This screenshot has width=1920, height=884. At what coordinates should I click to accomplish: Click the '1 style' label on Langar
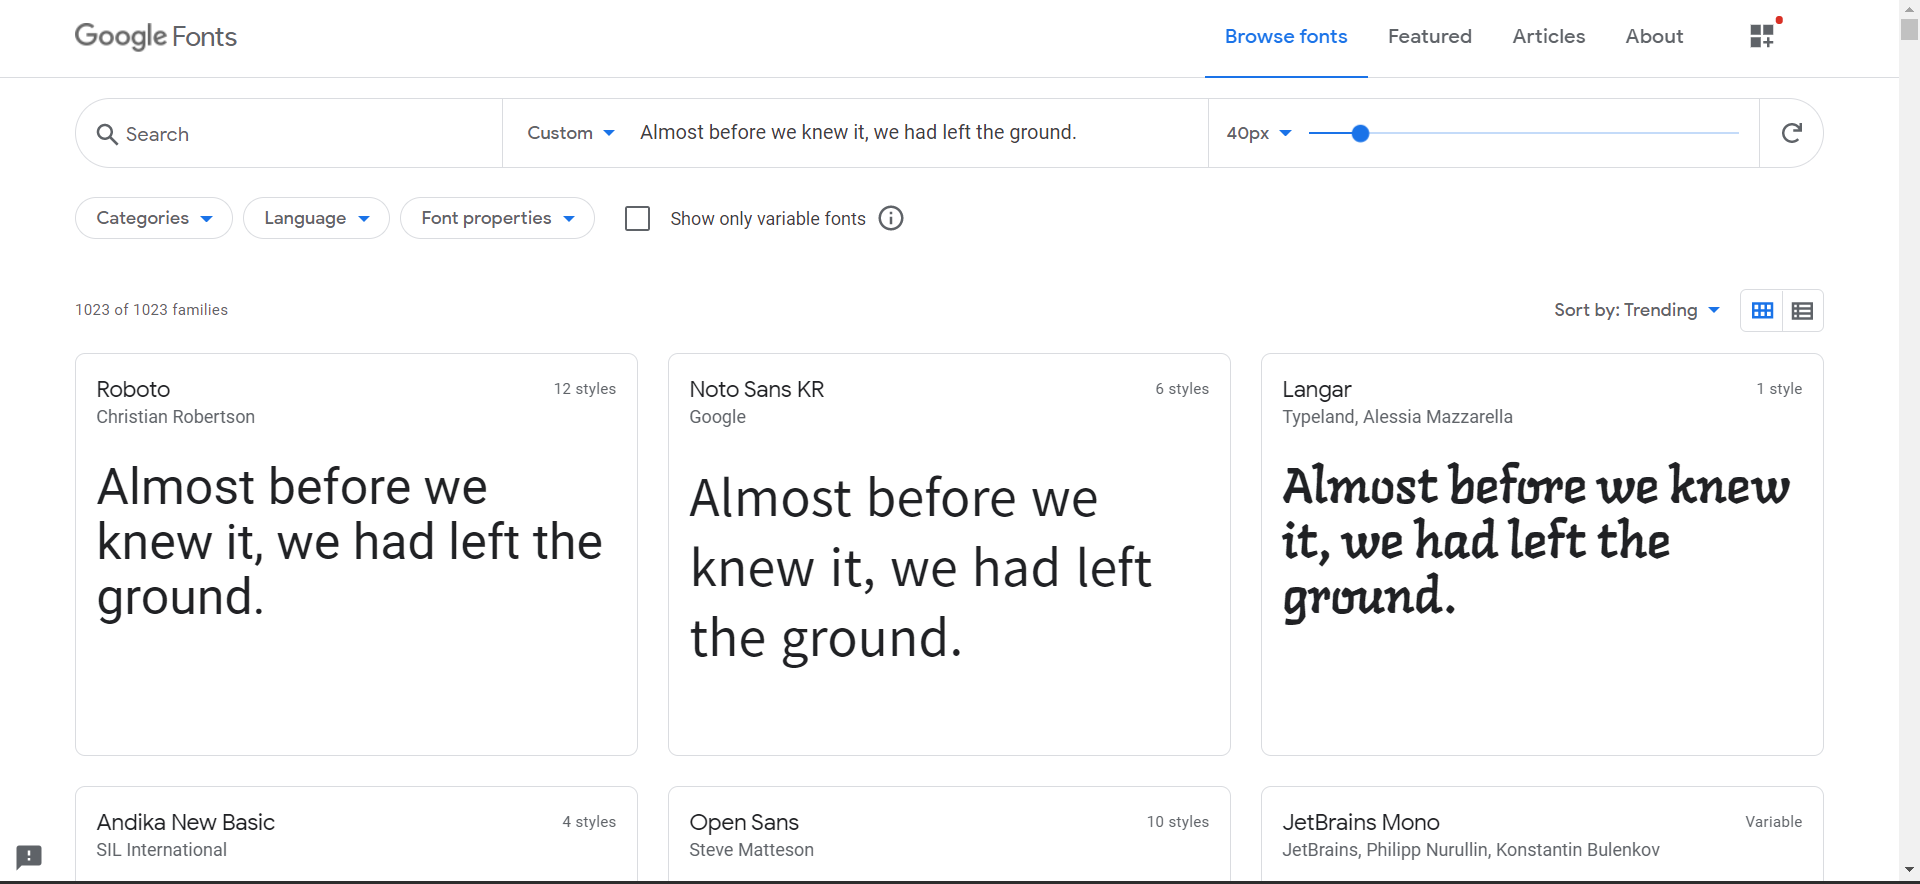click(1779, 389)
